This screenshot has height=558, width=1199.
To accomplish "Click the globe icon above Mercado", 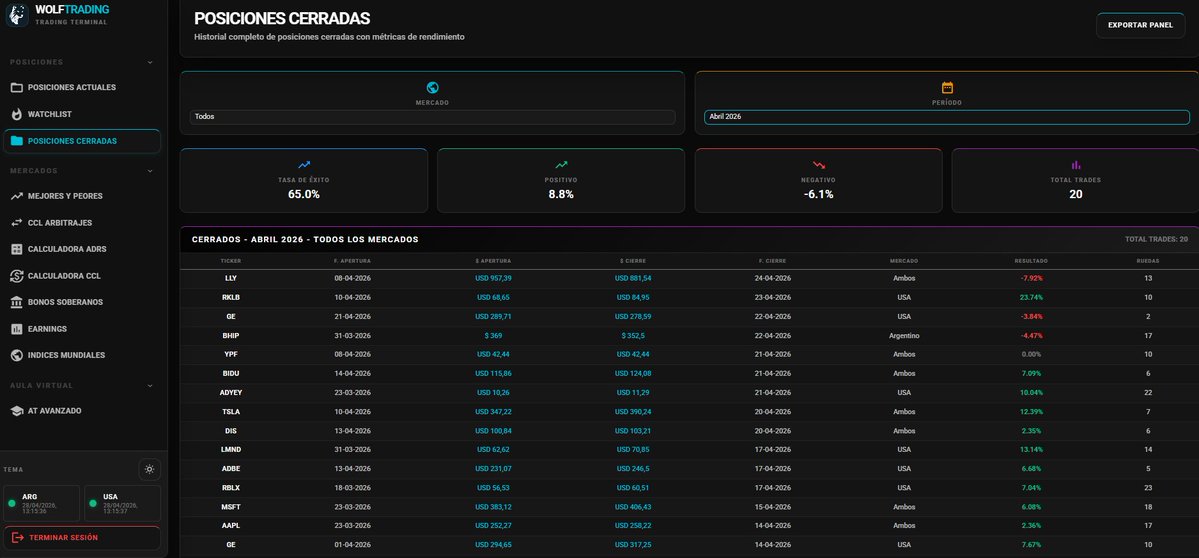I will [432, 88].
